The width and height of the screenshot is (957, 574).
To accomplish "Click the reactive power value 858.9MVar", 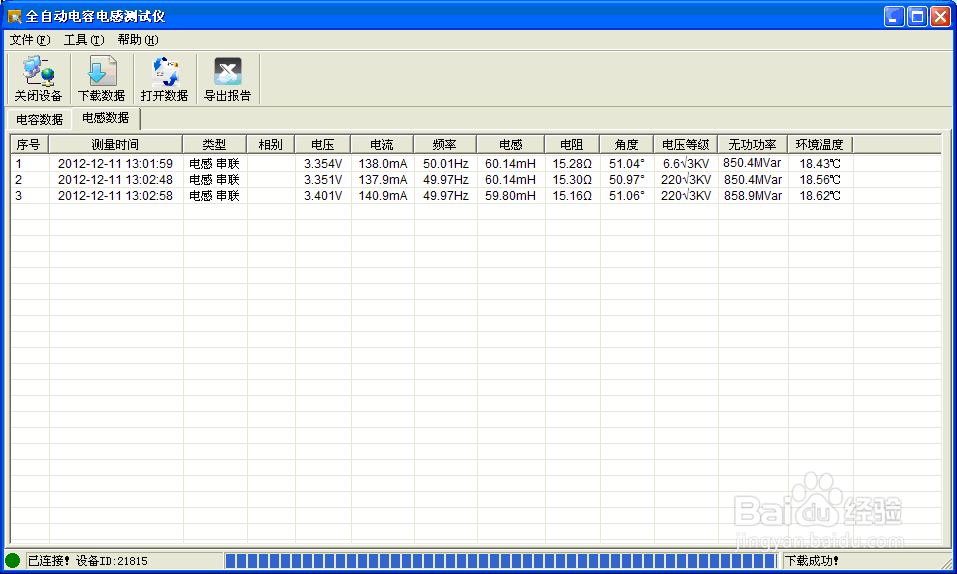I will [x=753, y=195].
